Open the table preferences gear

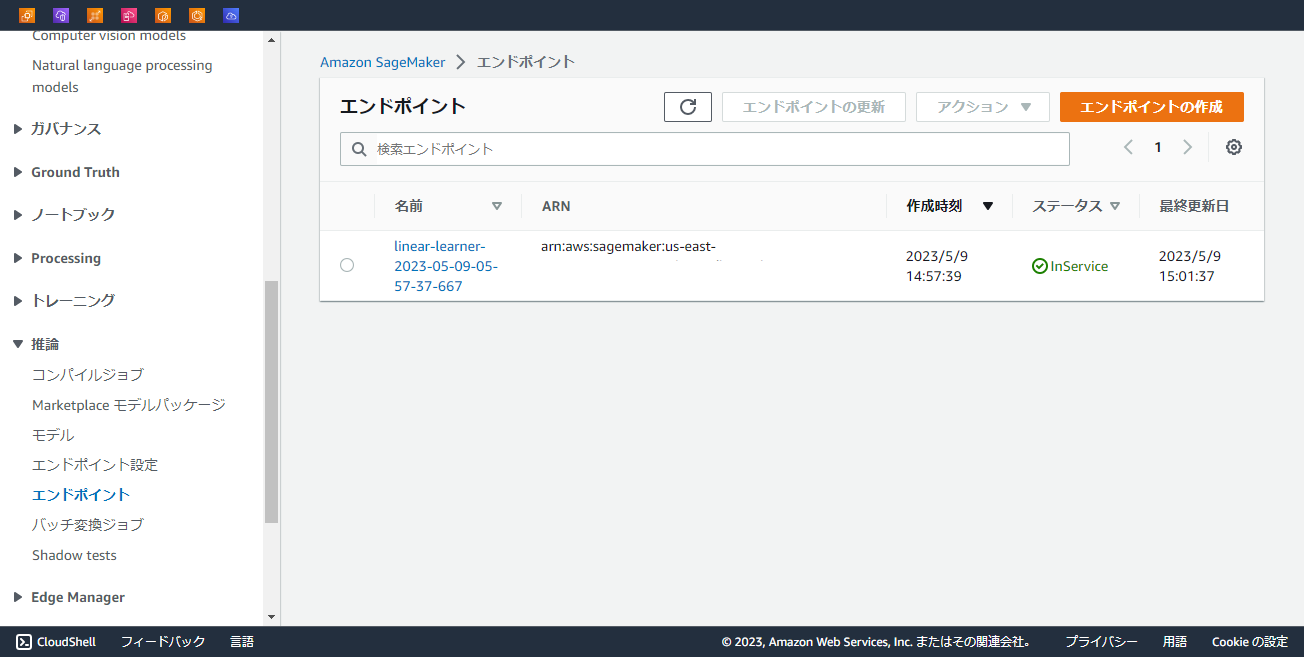tap(1233, 147)
